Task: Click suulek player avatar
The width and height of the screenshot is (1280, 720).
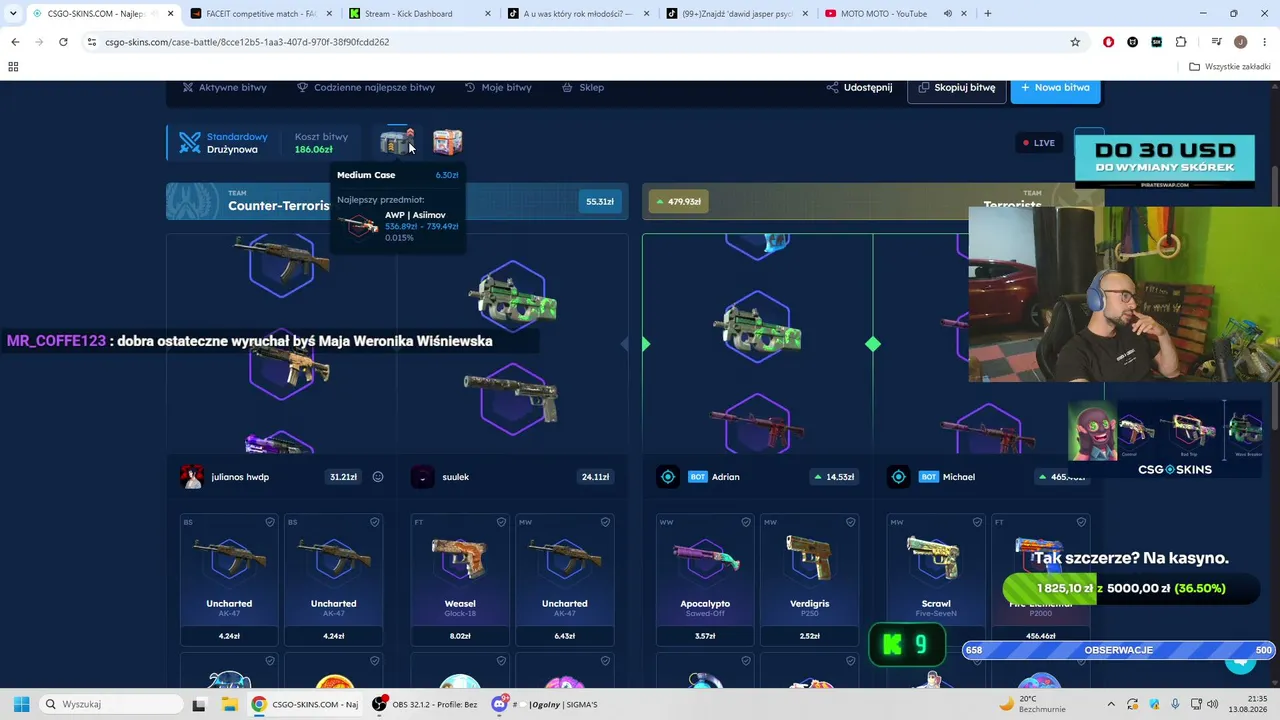Action: 422,477
